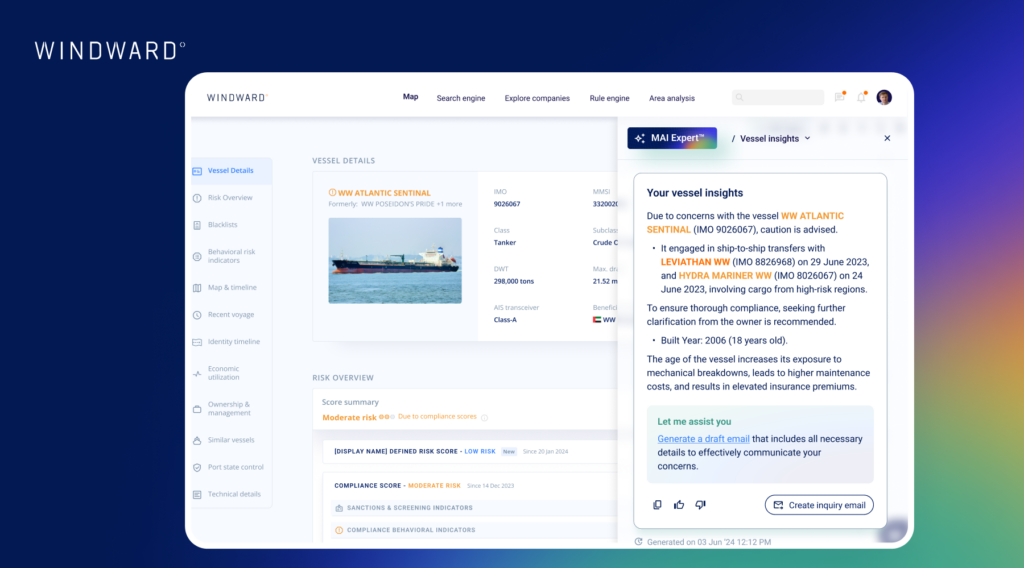Go to Behavioral risk indicators section

tap(231, 256)
